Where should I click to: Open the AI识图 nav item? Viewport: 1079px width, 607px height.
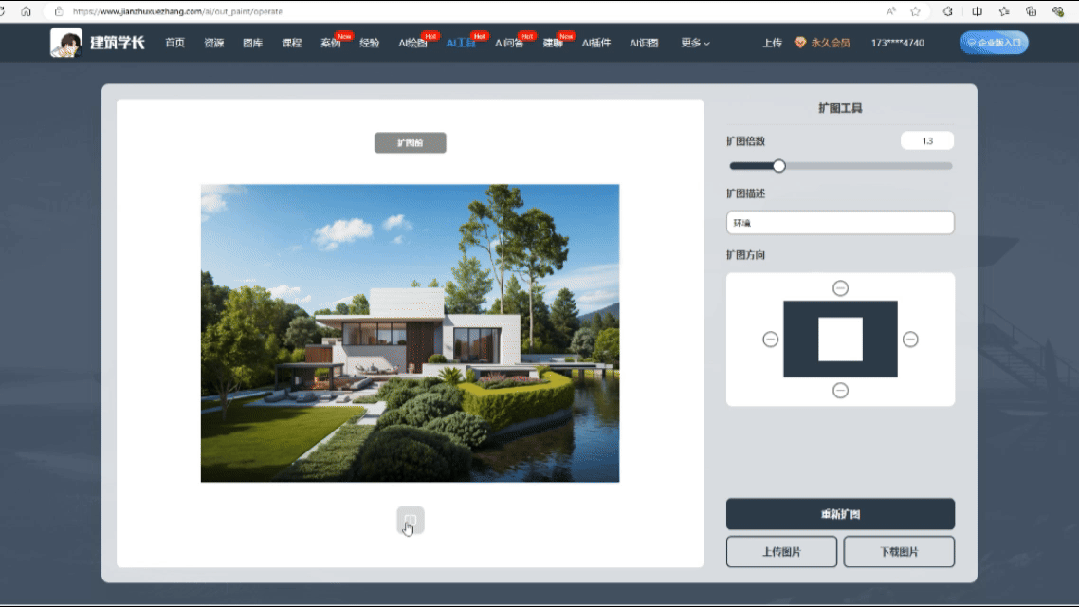click(x=644, y=43)
